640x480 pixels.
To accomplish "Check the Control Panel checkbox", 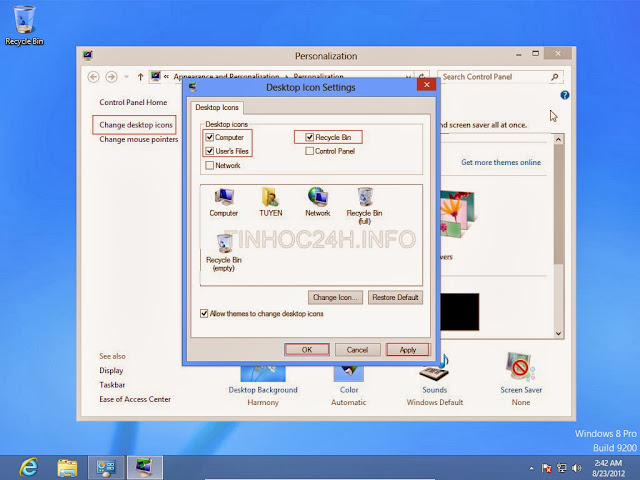I will (309, 151).
